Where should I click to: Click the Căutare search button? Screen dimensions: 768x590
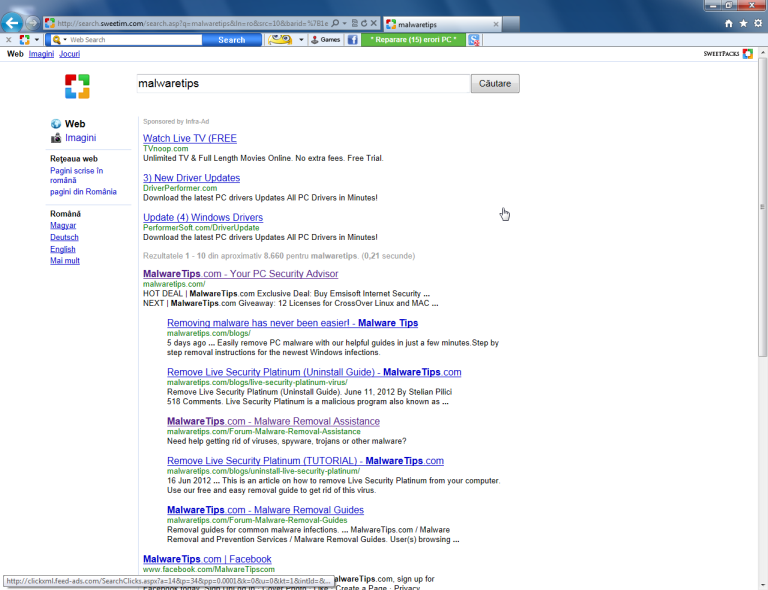(x=495, y=84)
